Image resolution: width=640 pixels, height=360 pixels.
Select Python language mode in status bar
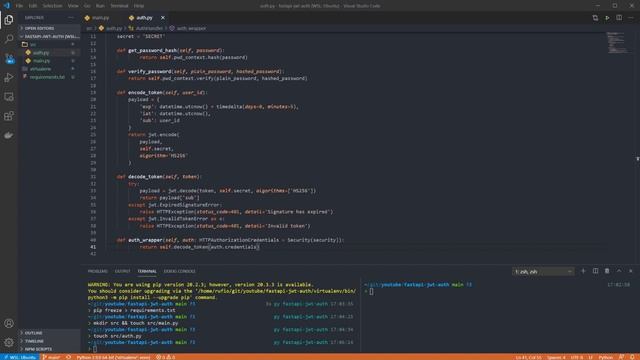(x=606, y=357)
